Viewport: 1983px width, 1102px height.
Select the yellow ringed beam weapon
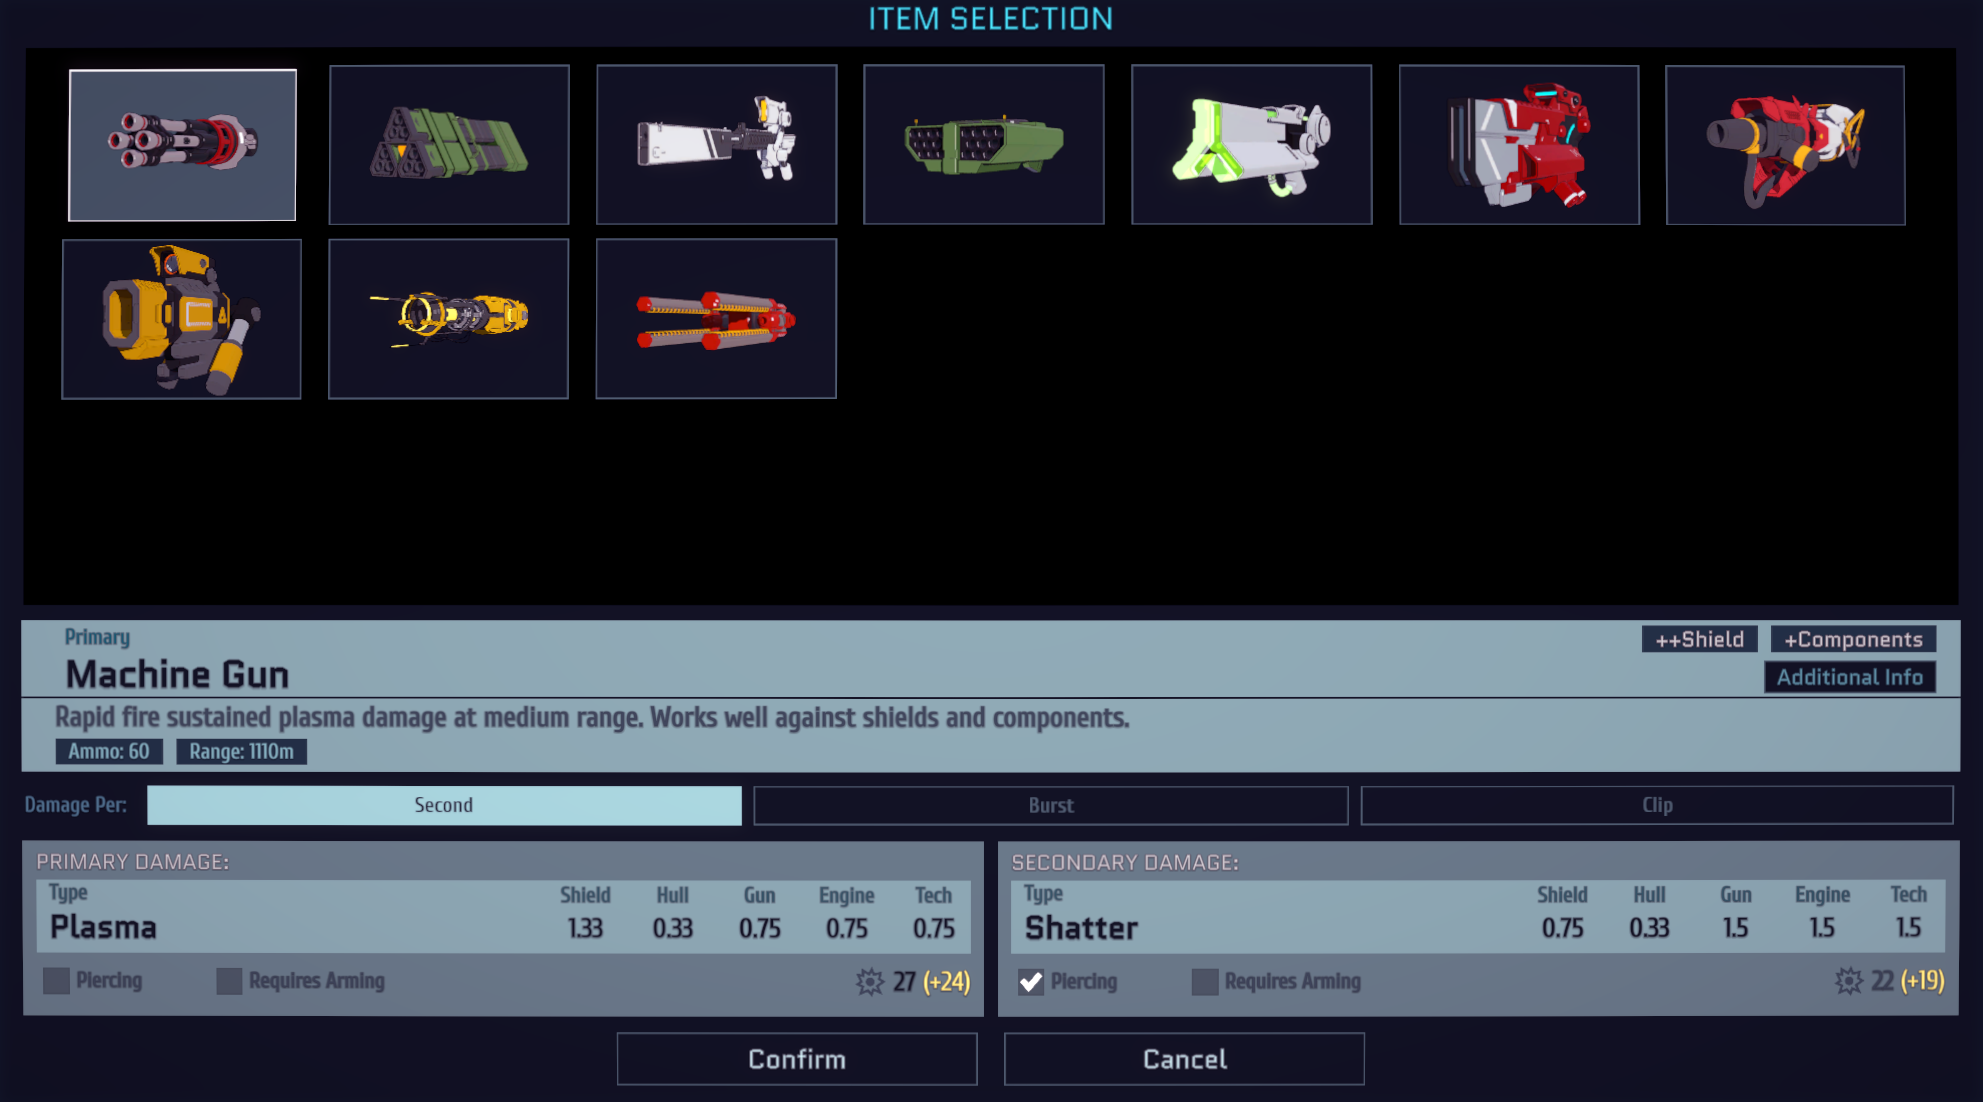448,319
